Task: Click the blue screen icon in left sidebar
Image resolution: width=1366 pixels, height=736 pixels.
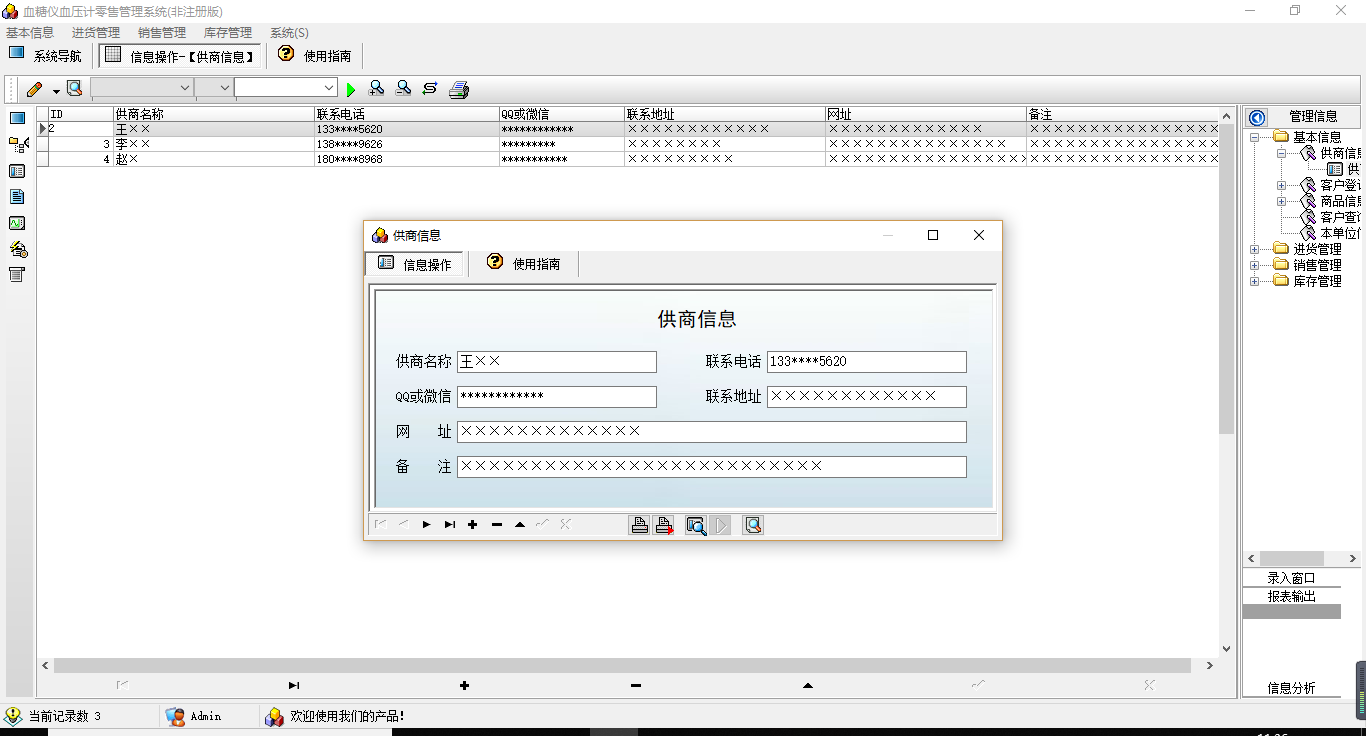Action: pos(17,118)
